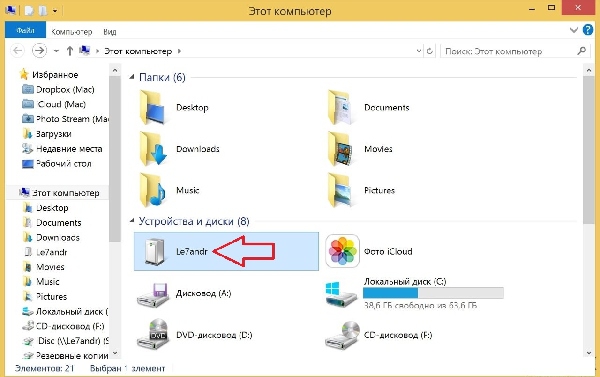This screenshot has height=377, width=600.
Task: Open the Movies folder in main pane
Action: (x=360, y=149)
